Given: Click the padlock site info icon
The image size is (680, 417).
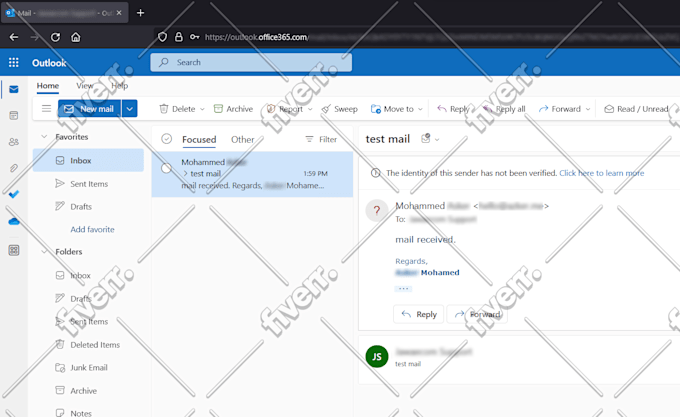Looking at the screenshot, I should click(x=179, y=37).
